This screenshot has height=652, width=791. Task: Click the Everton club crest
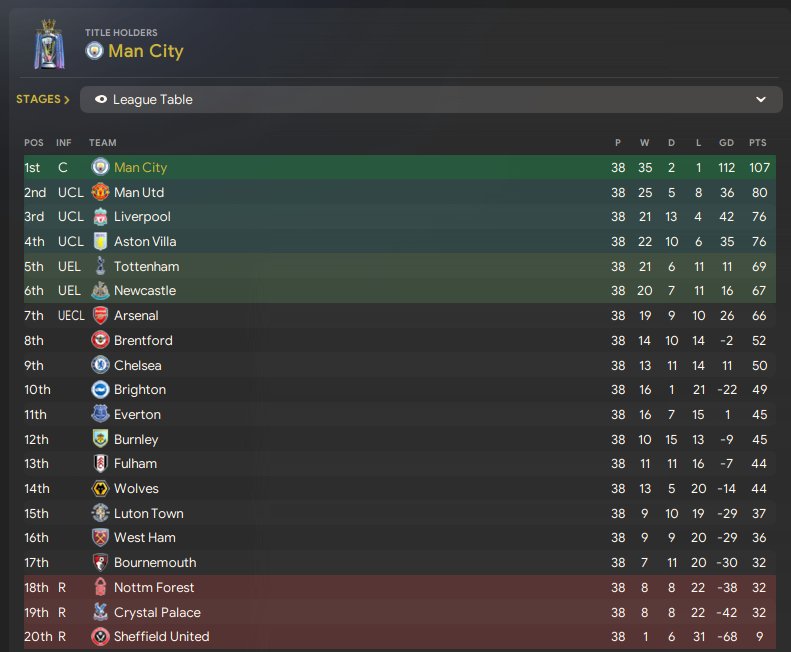tap(100, 414)
